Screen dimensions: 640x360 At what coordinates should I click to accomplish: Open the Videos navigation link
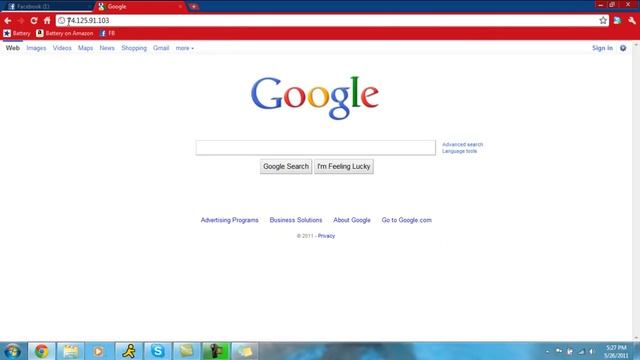pyautogui.click(x=62, y=48)
